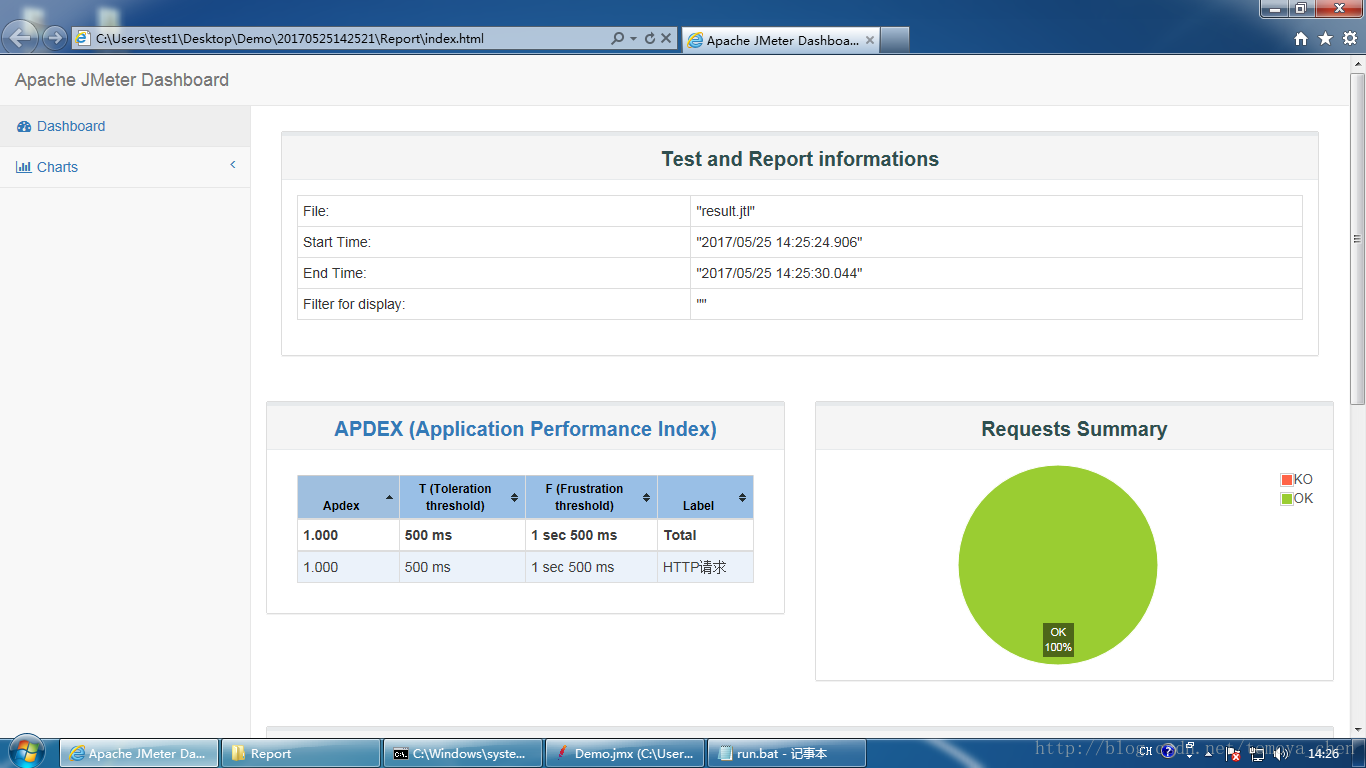This screenshot has width=1366, height=768.
Task: Toggle the OK legend color swatch
Action: 1286,499
